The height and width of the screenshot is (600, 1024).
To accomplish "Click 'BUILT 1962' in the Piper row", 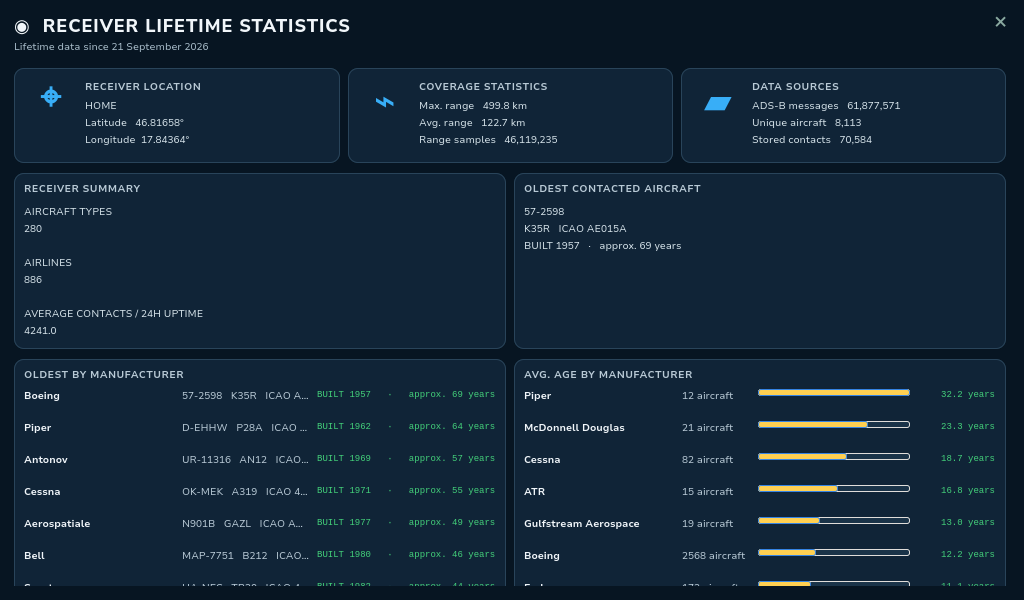I will [344, 426].
